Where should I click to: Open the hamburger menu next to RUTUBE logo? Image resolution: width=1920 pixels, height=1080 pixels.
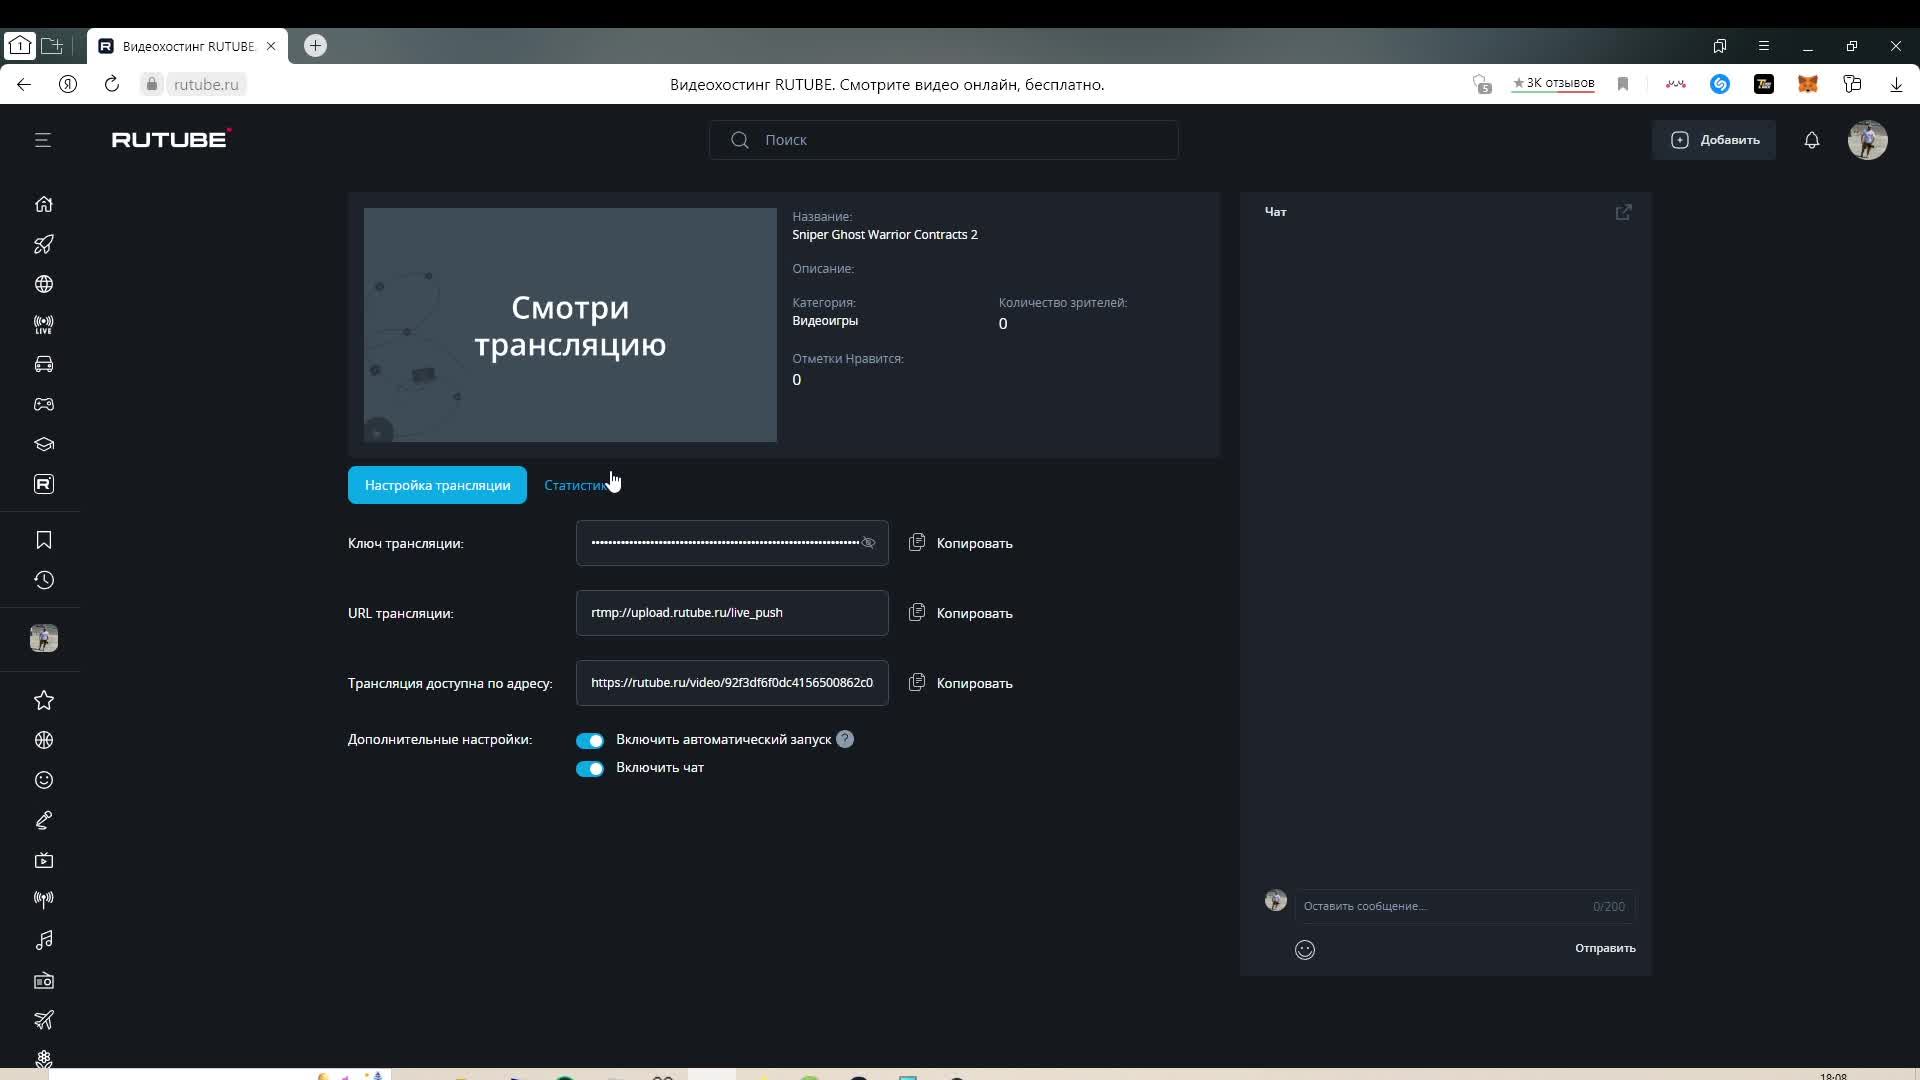(x=42, y=140)
